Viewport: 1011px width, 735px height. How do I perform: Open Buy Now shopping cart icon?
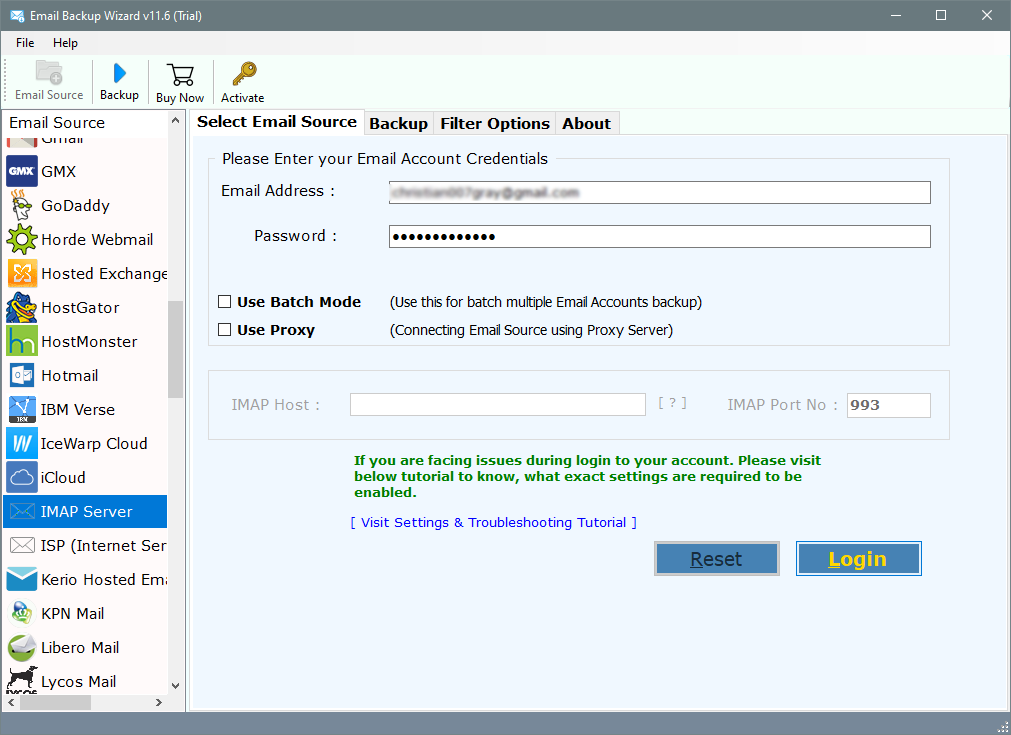[180, 75]
